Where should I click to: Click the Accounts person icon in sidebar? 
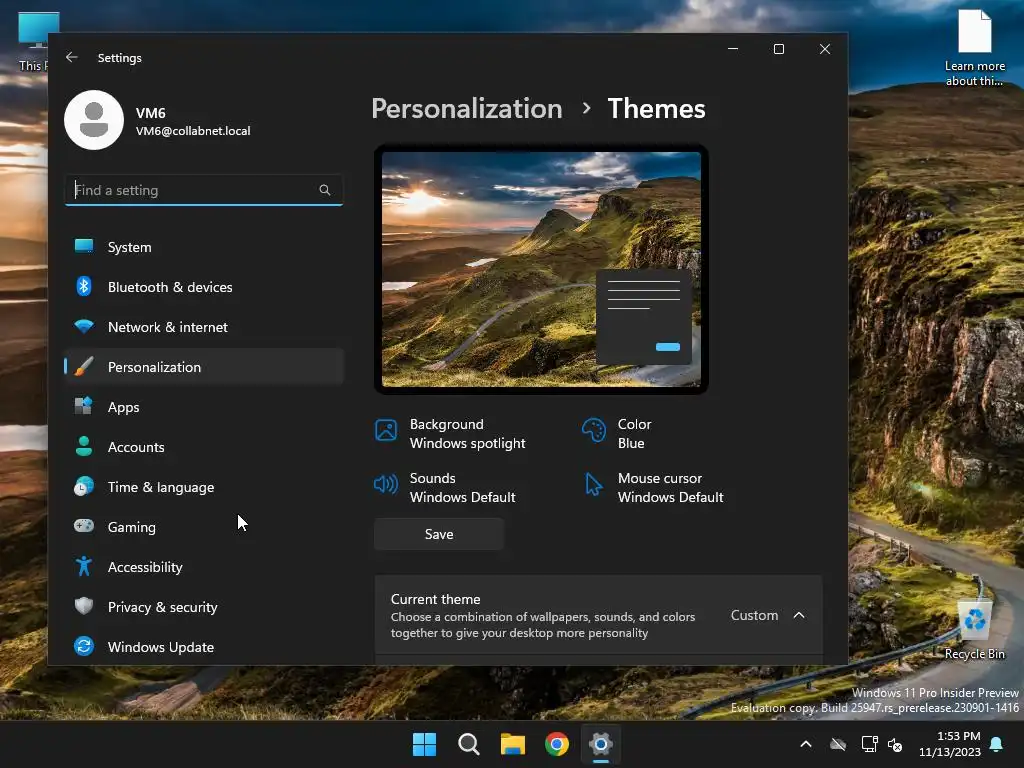pos(84,447)
